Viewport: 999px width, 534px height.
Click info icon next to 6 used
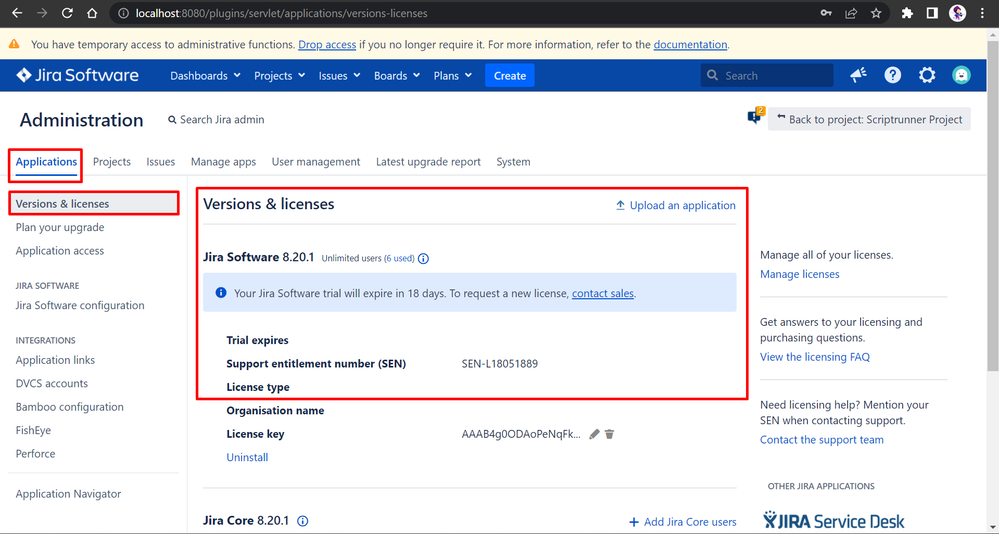tap(423, 259)
